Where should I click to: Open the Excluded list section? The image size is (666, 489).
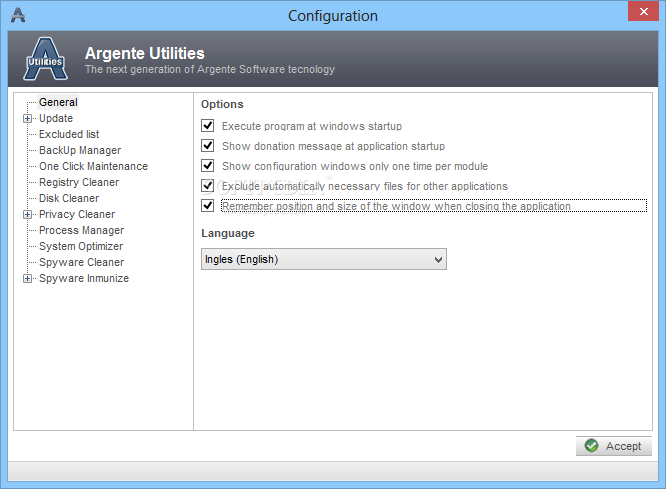coord(69,134)
